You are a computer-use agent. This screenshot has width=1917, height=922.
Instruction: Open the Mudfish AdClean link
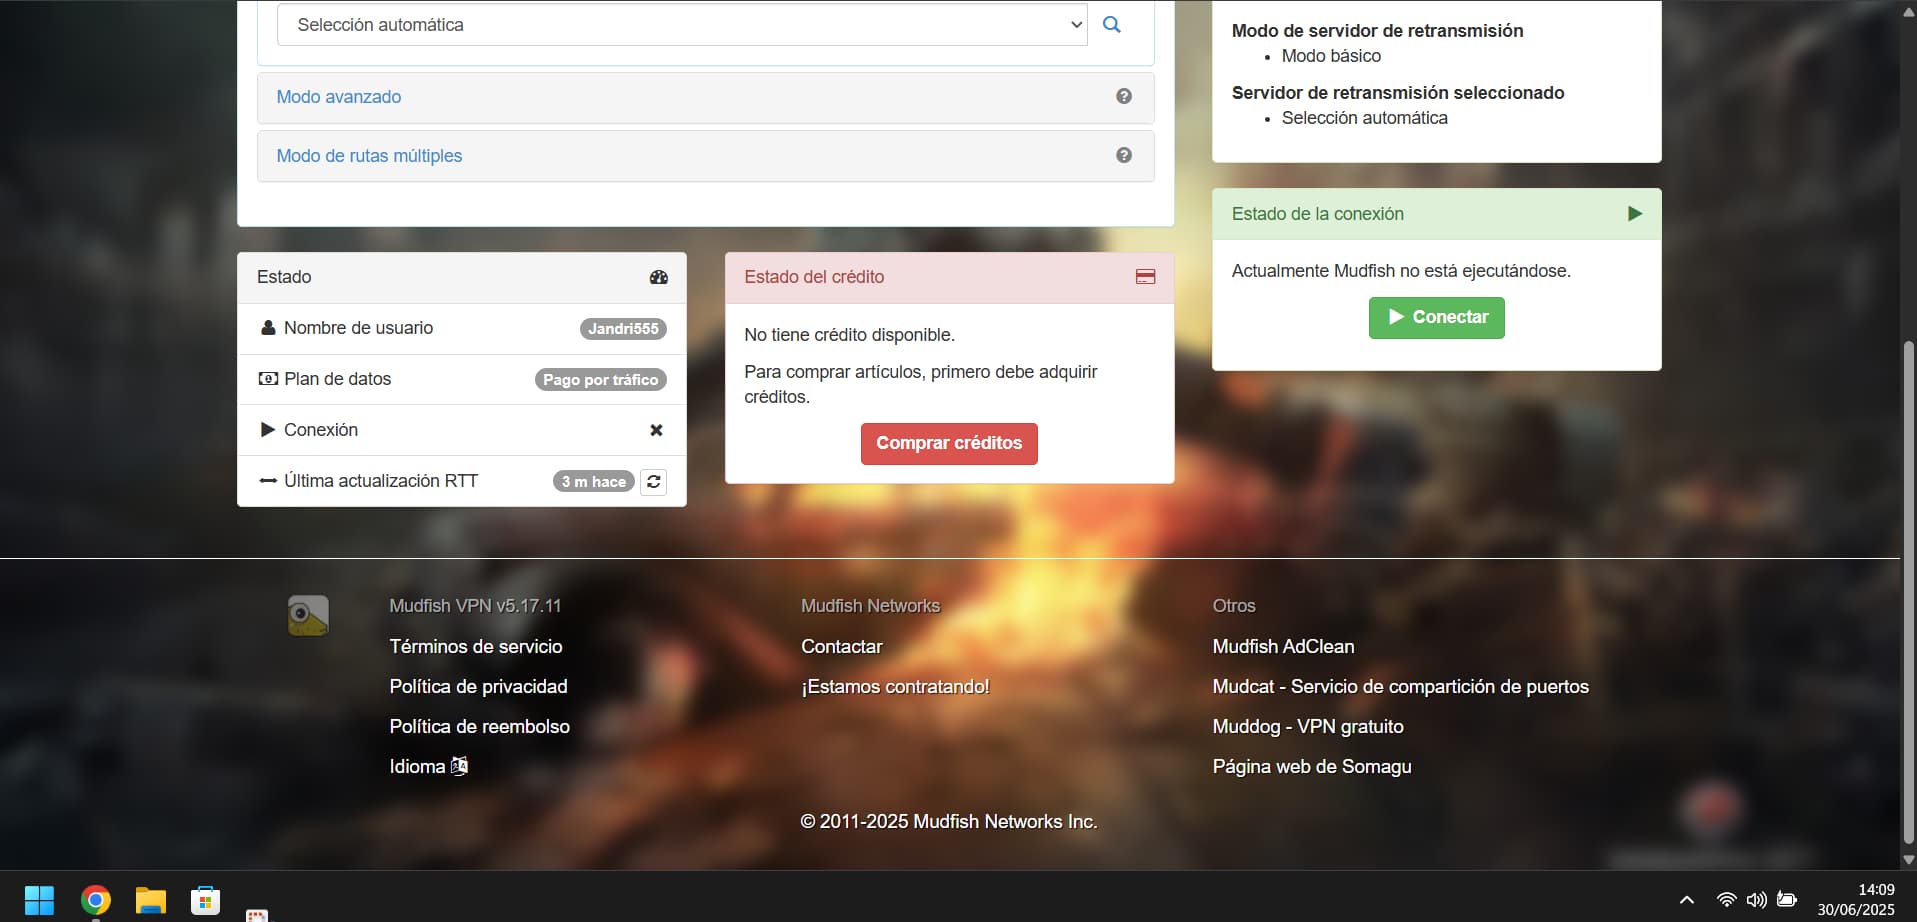(x=1283, y=647)
